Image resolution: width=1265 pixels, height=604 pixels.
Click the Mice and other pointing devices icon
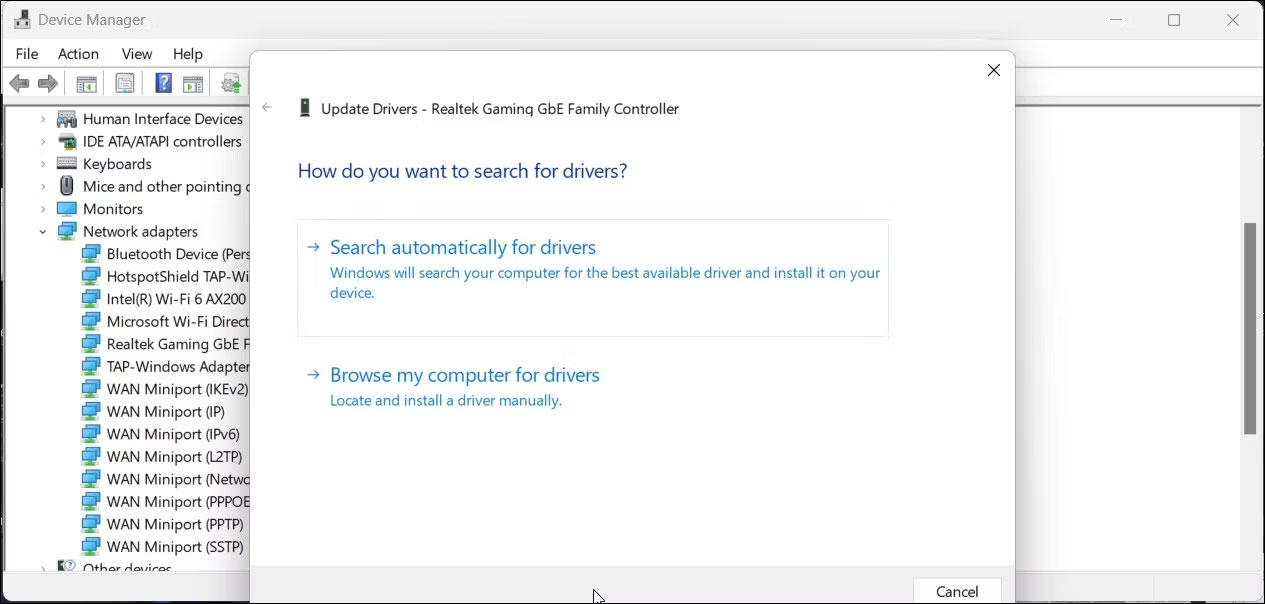click(x=67, y=186)
